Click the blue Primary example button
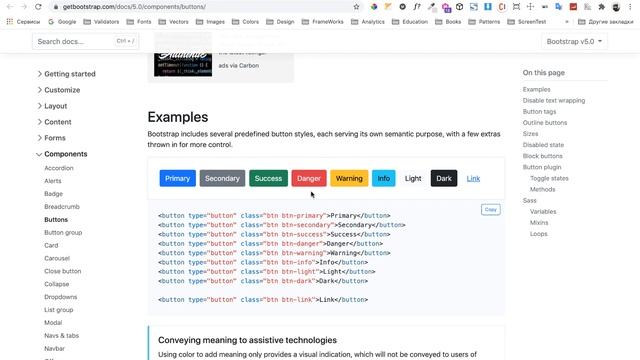 point(178,178)
